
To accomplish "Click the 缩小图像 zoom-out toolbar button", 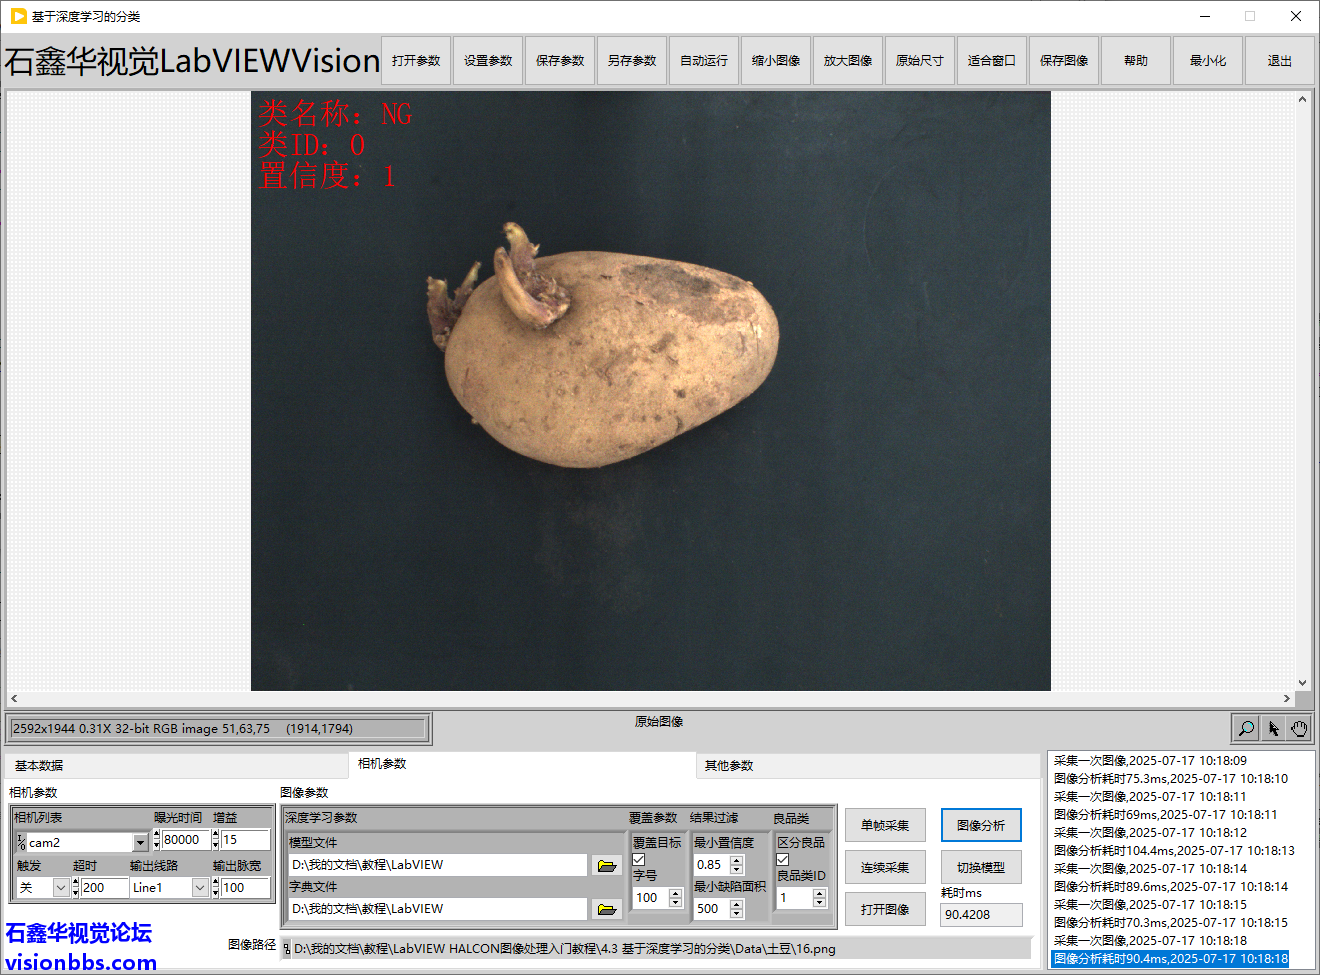I will 776,61.
